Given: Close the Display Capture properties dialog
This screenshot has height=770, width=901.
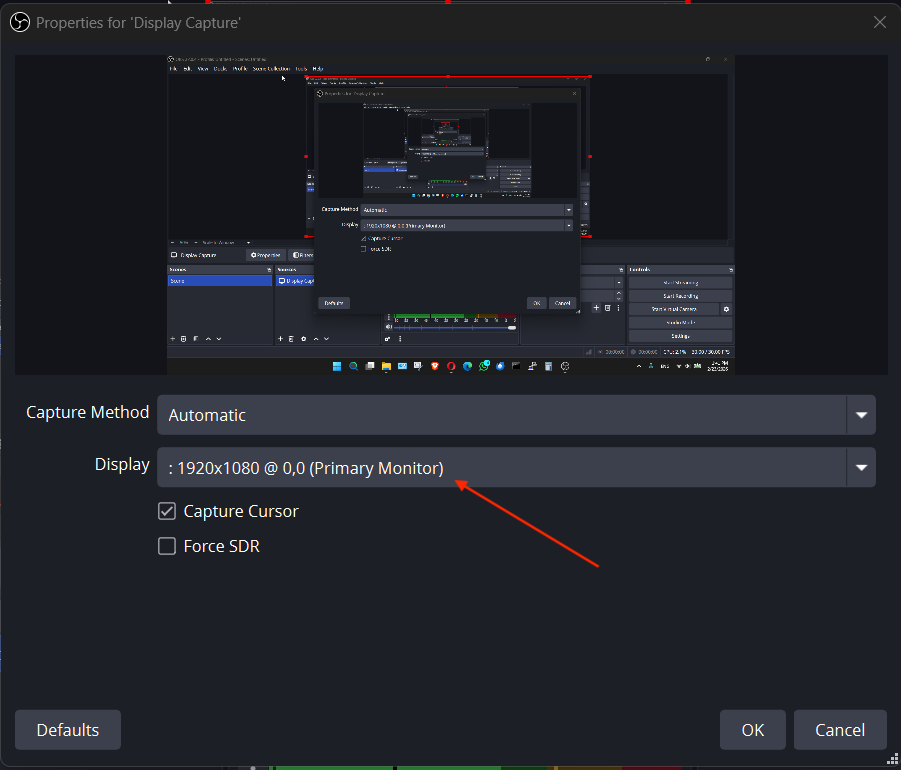Looking at the screenshot, I should (x=879, y=22).
